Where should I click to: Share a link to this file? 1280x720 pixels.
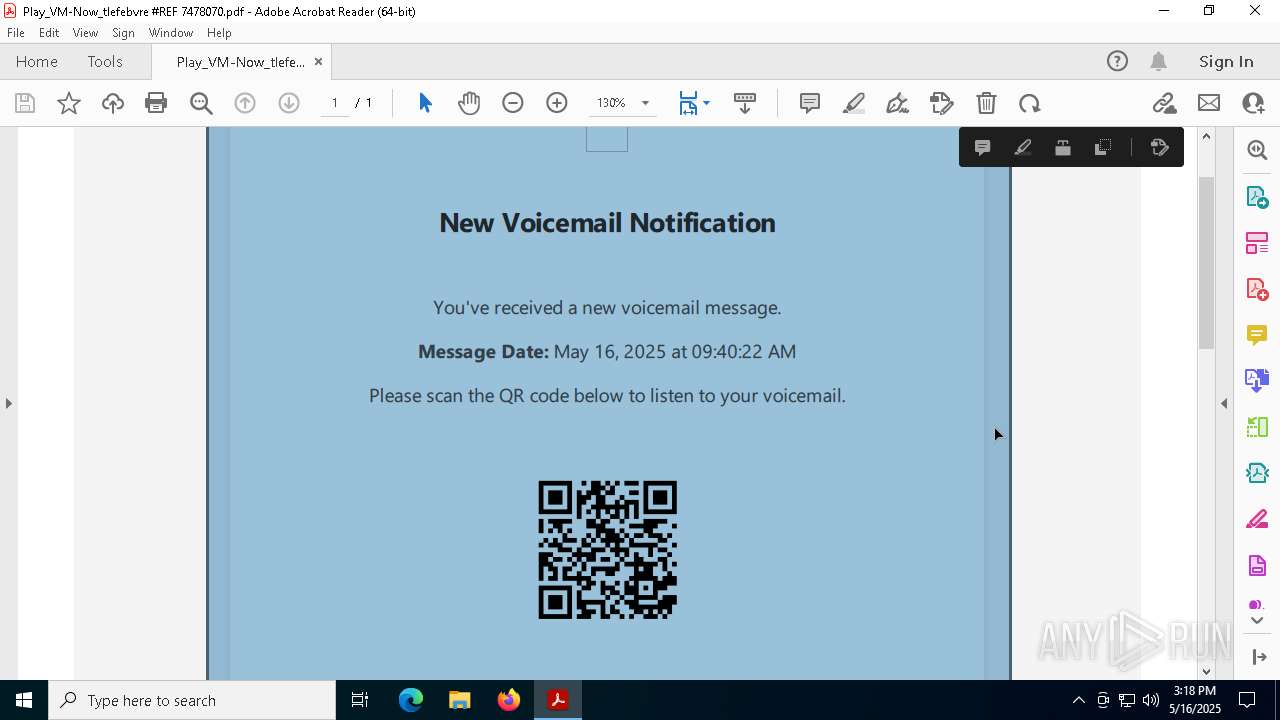[1164, 103]
